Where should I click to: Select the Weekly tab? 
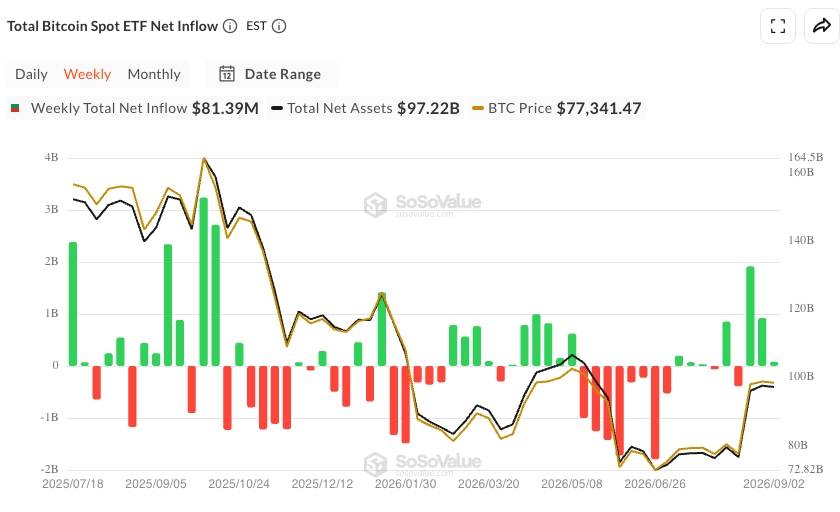click(87, 74)
